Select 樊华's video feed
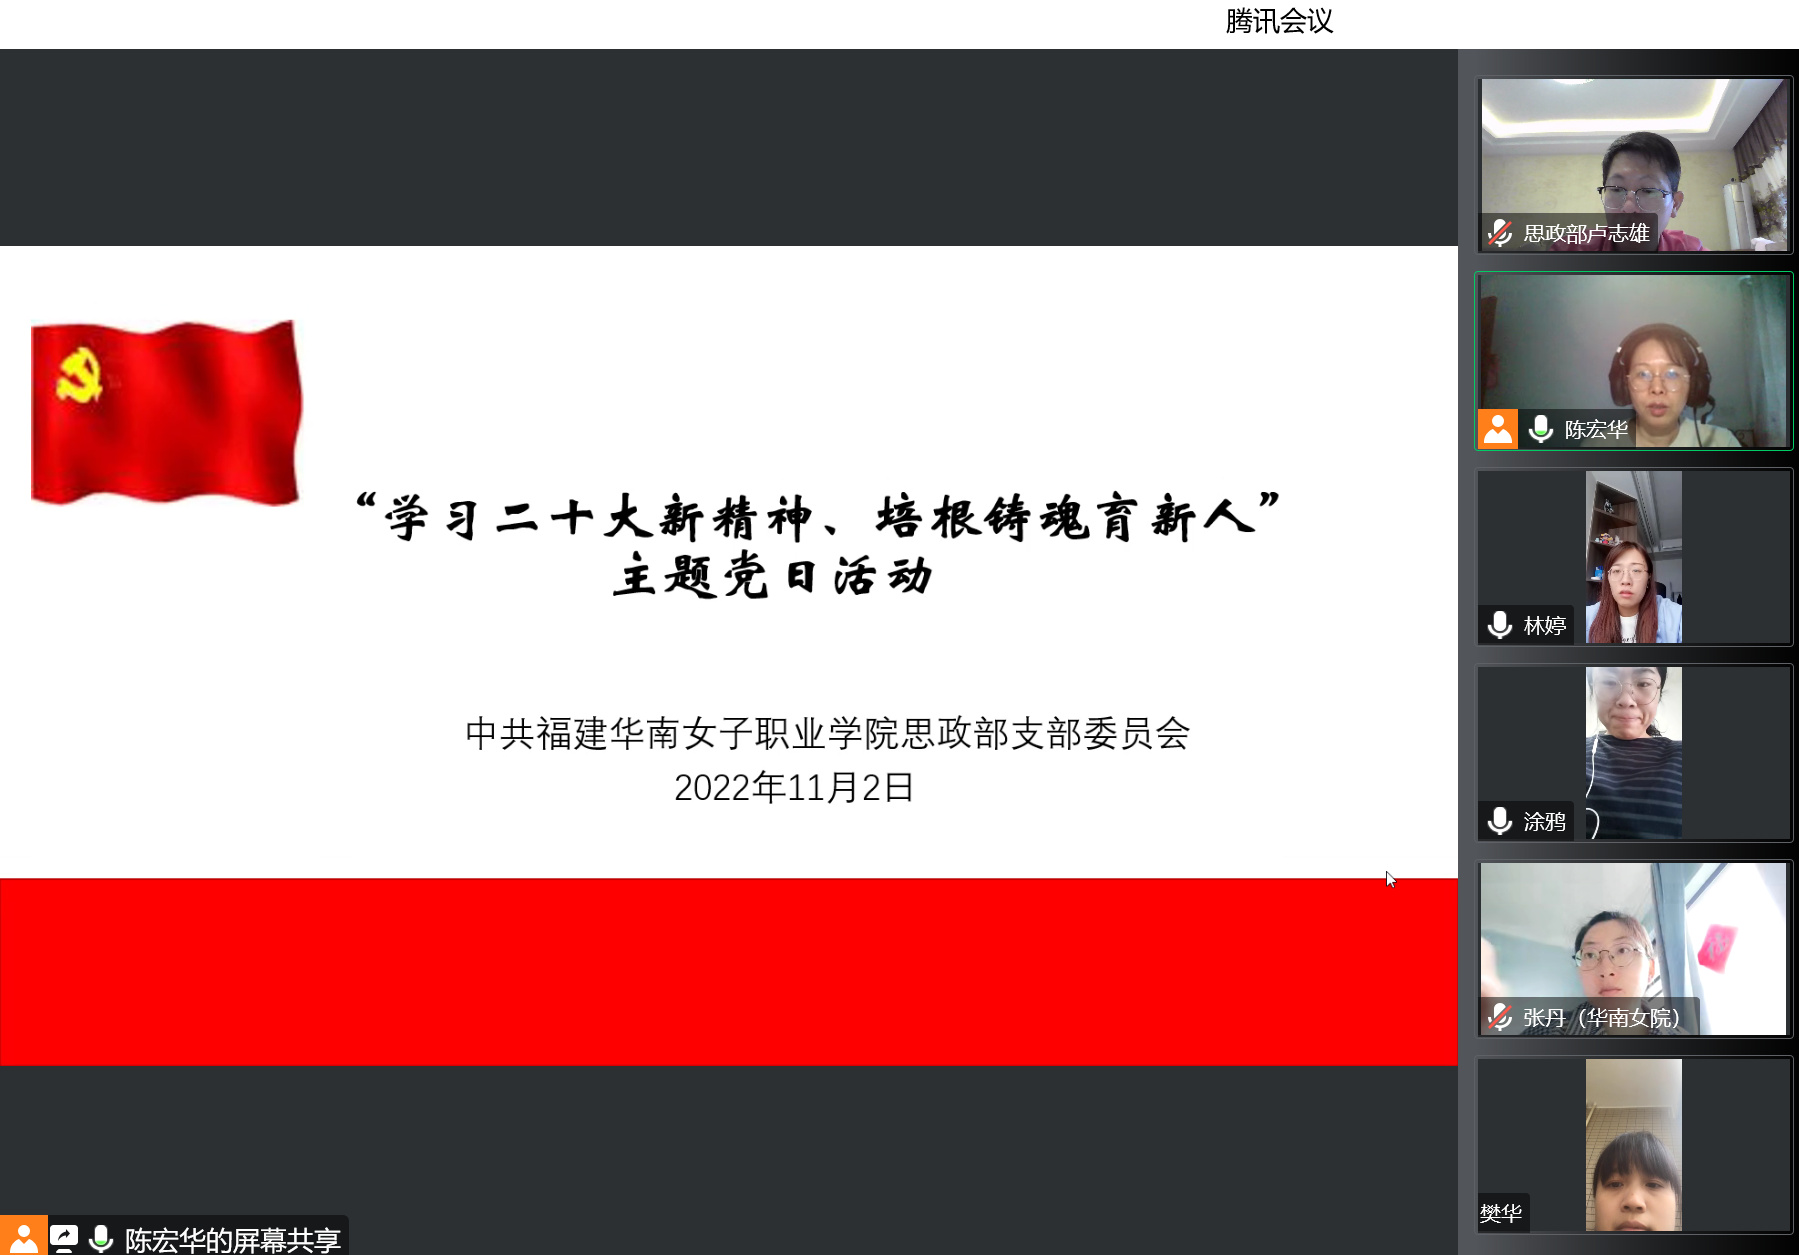The height and width of the screenshot is (1255, 1799). 1633,1144
